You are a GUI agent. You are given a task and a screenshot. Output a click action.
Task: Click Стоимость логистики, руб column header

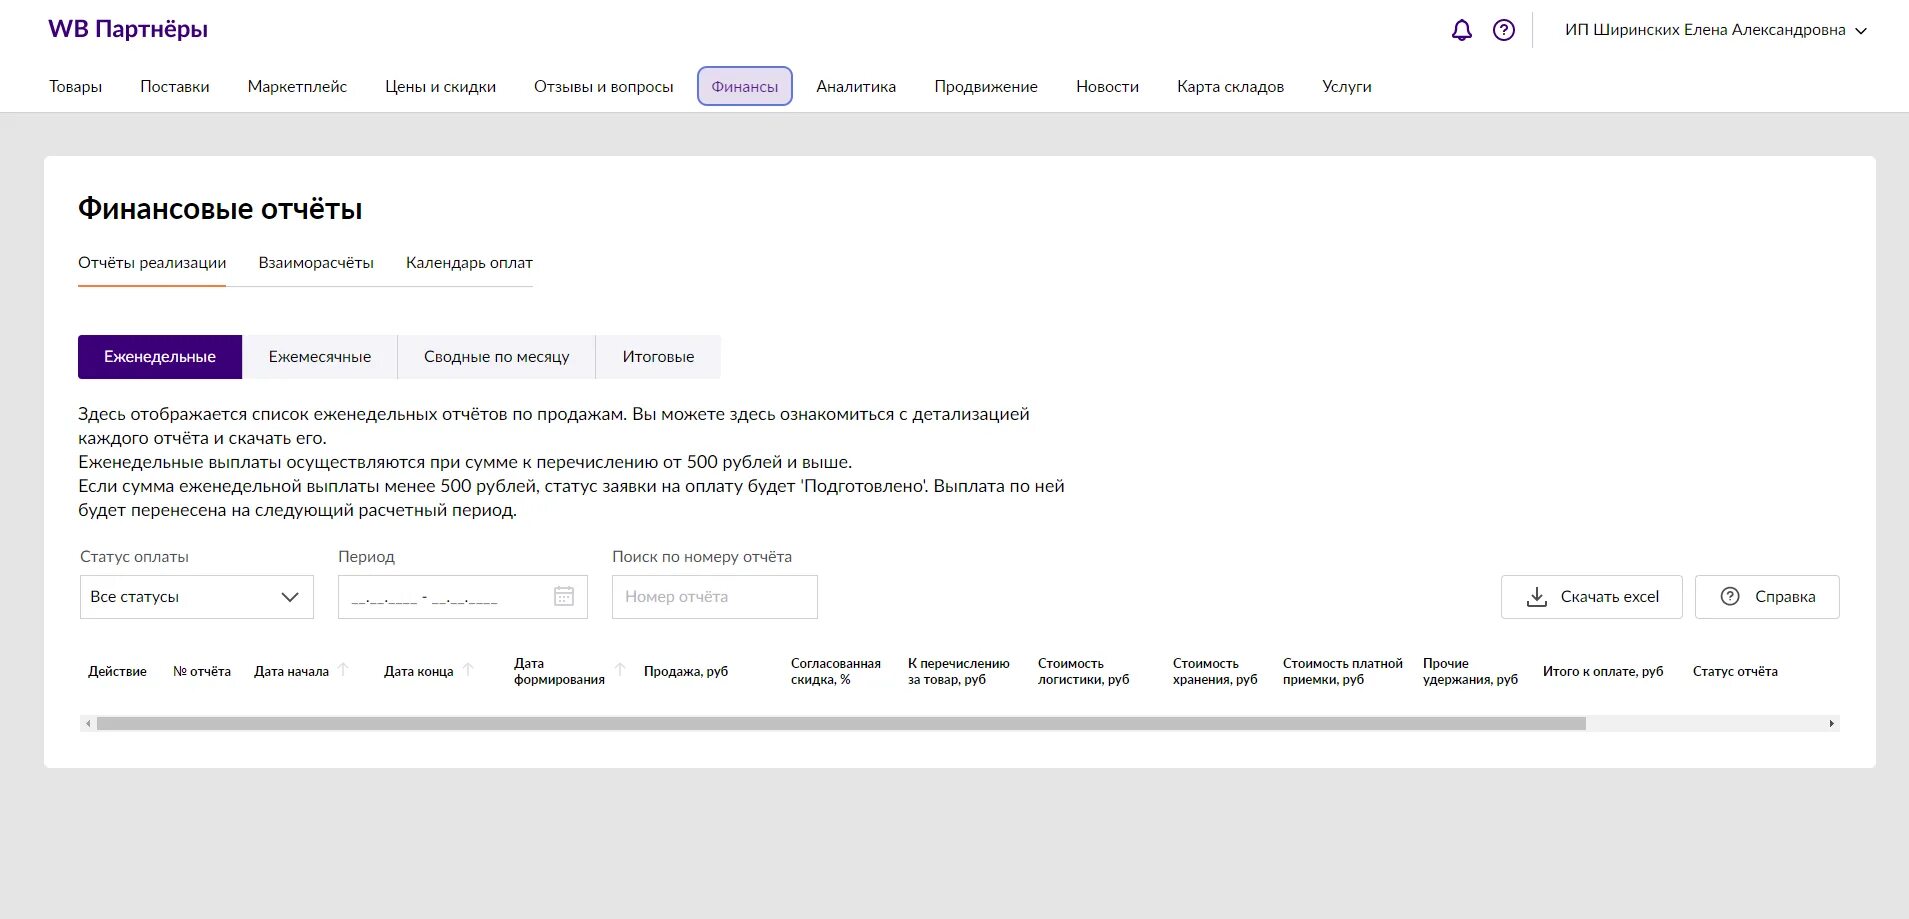pos(1084,671)
